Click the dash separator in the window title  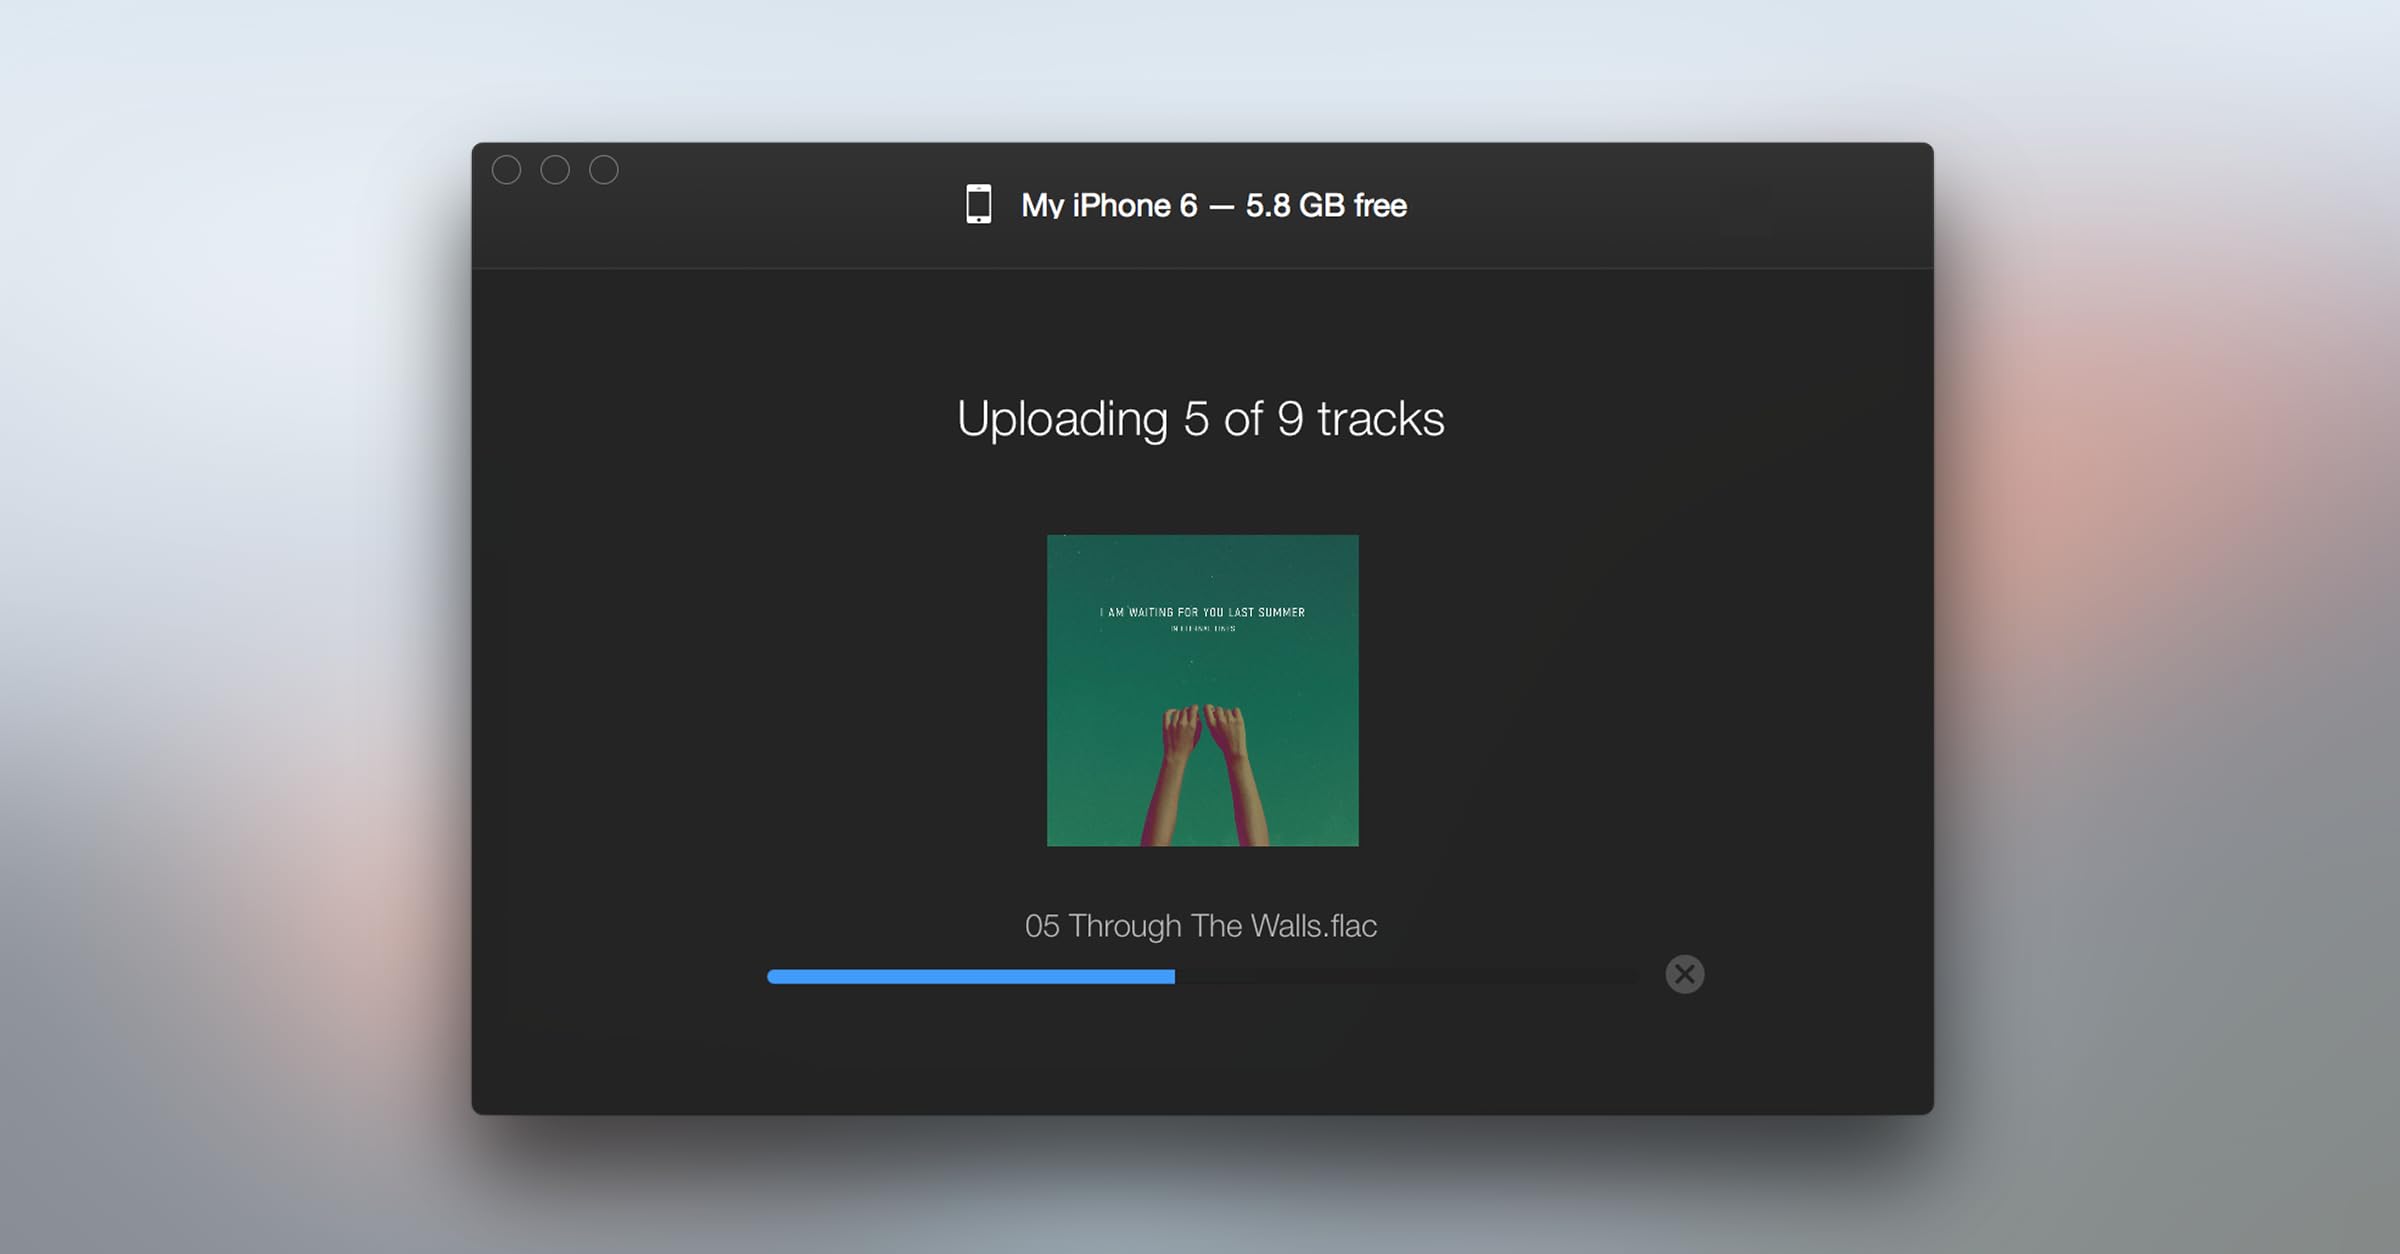click(1221, 207)
